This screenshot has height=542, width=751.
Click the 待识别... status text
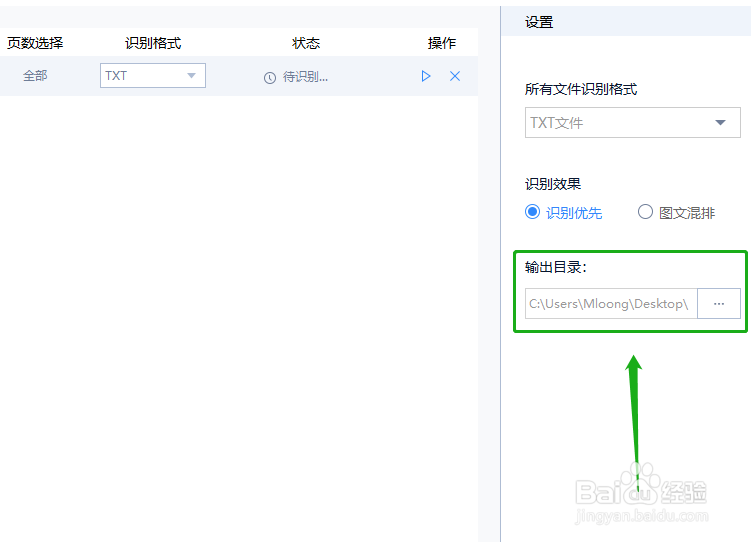[305, 77]
